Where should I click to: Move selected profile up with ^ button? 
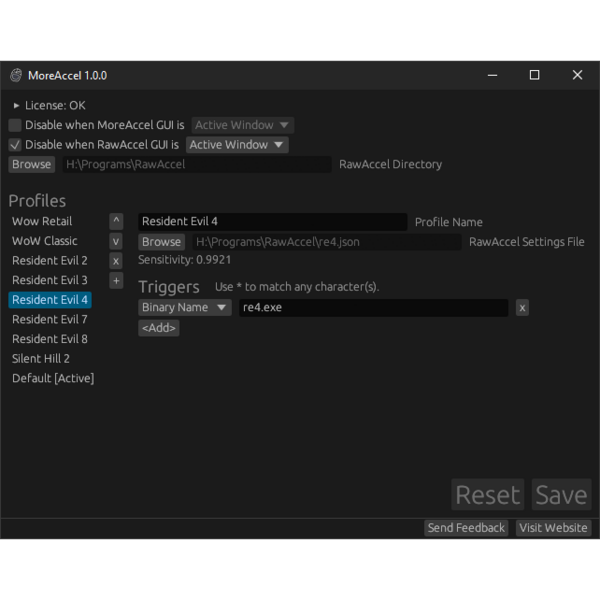(x=116, y=221)
